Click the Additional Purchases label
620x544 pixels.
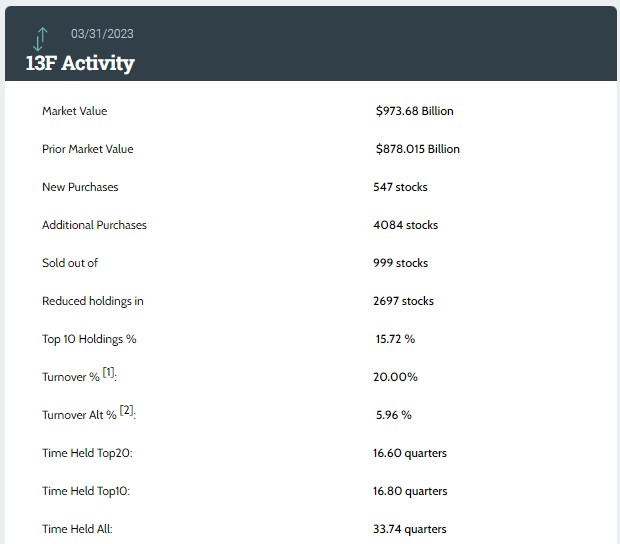point(94,225)
